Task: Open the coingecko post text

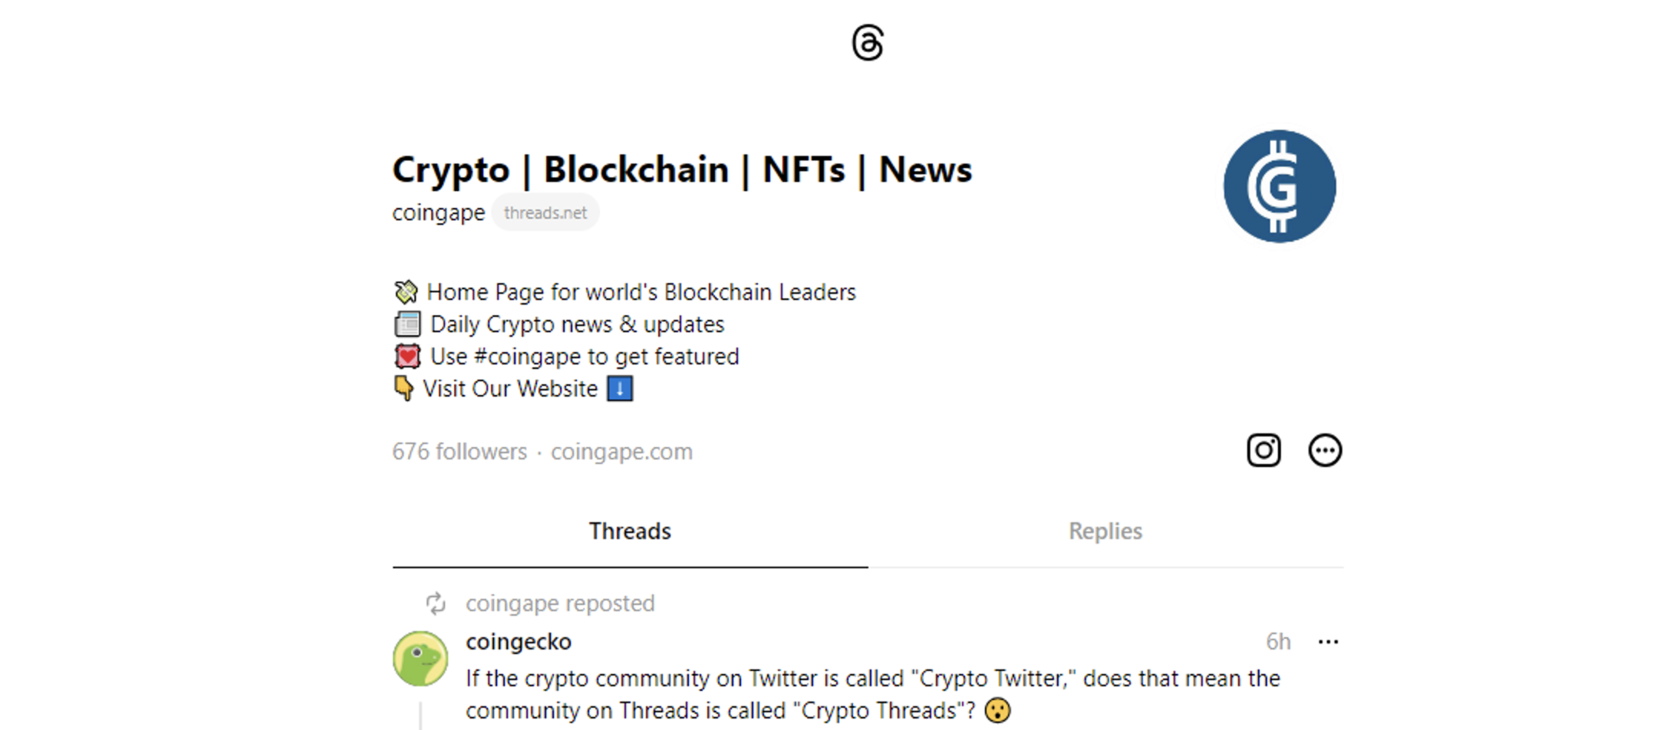Action: pos(872,694)
